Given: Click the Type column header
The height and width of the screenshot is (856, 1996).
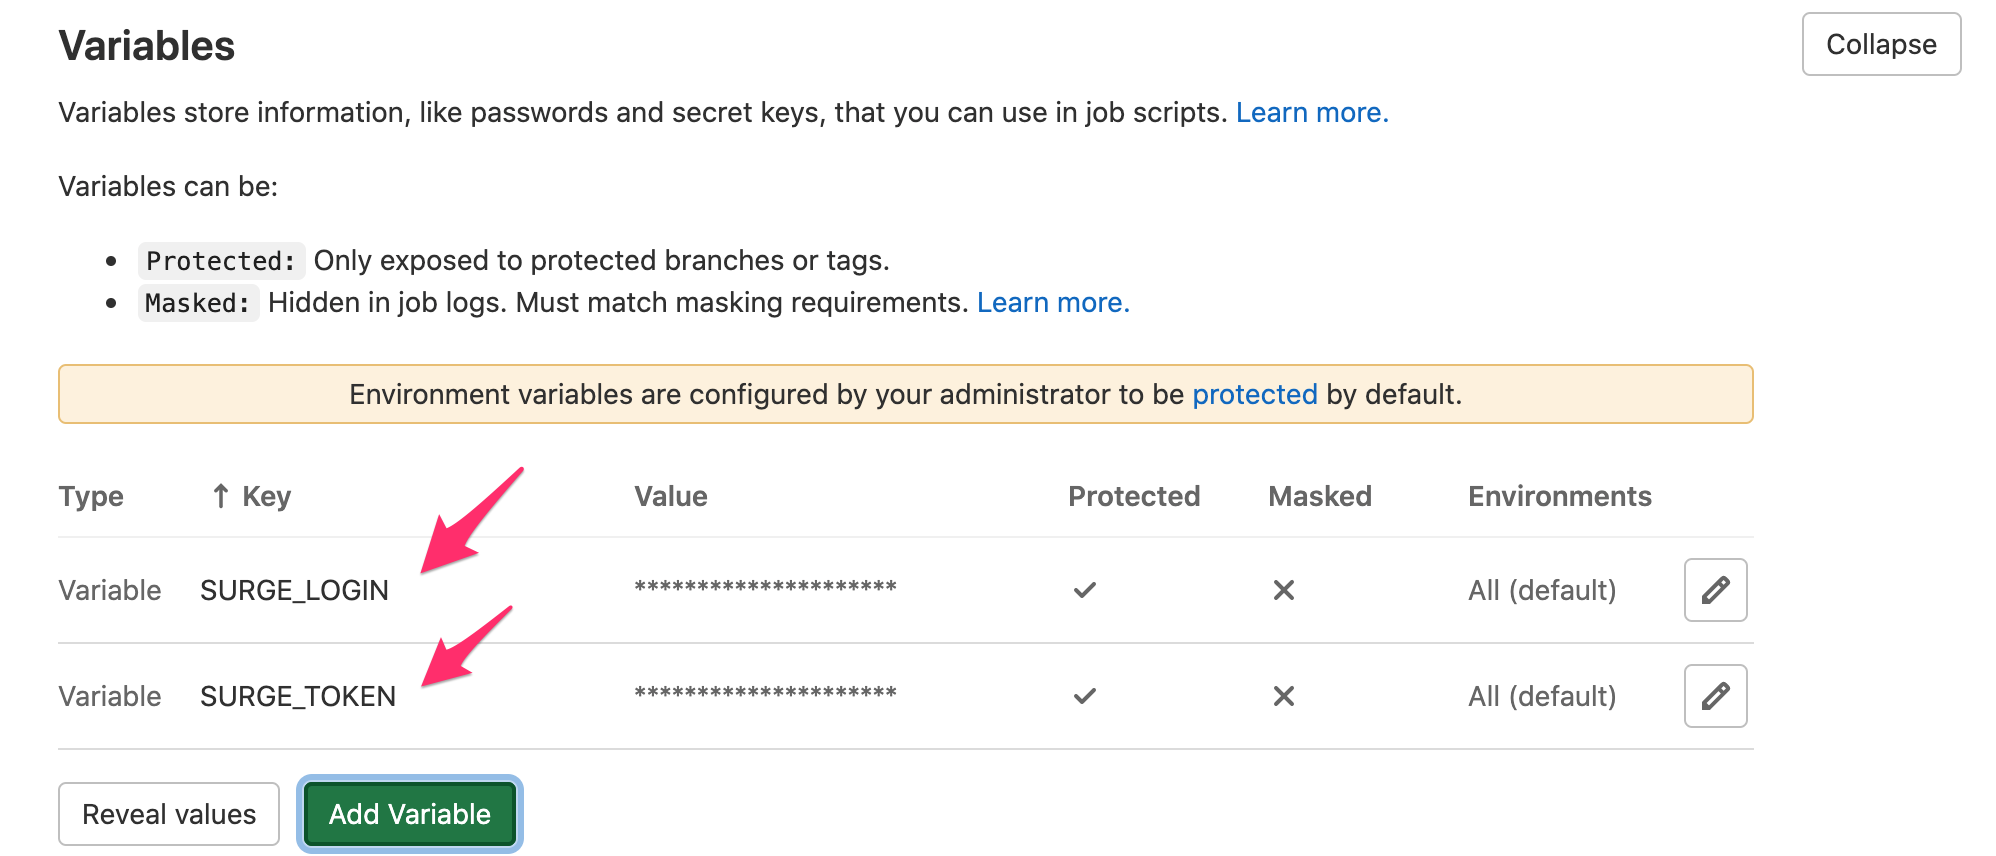Looking at the screenshot, I should 91,496.
